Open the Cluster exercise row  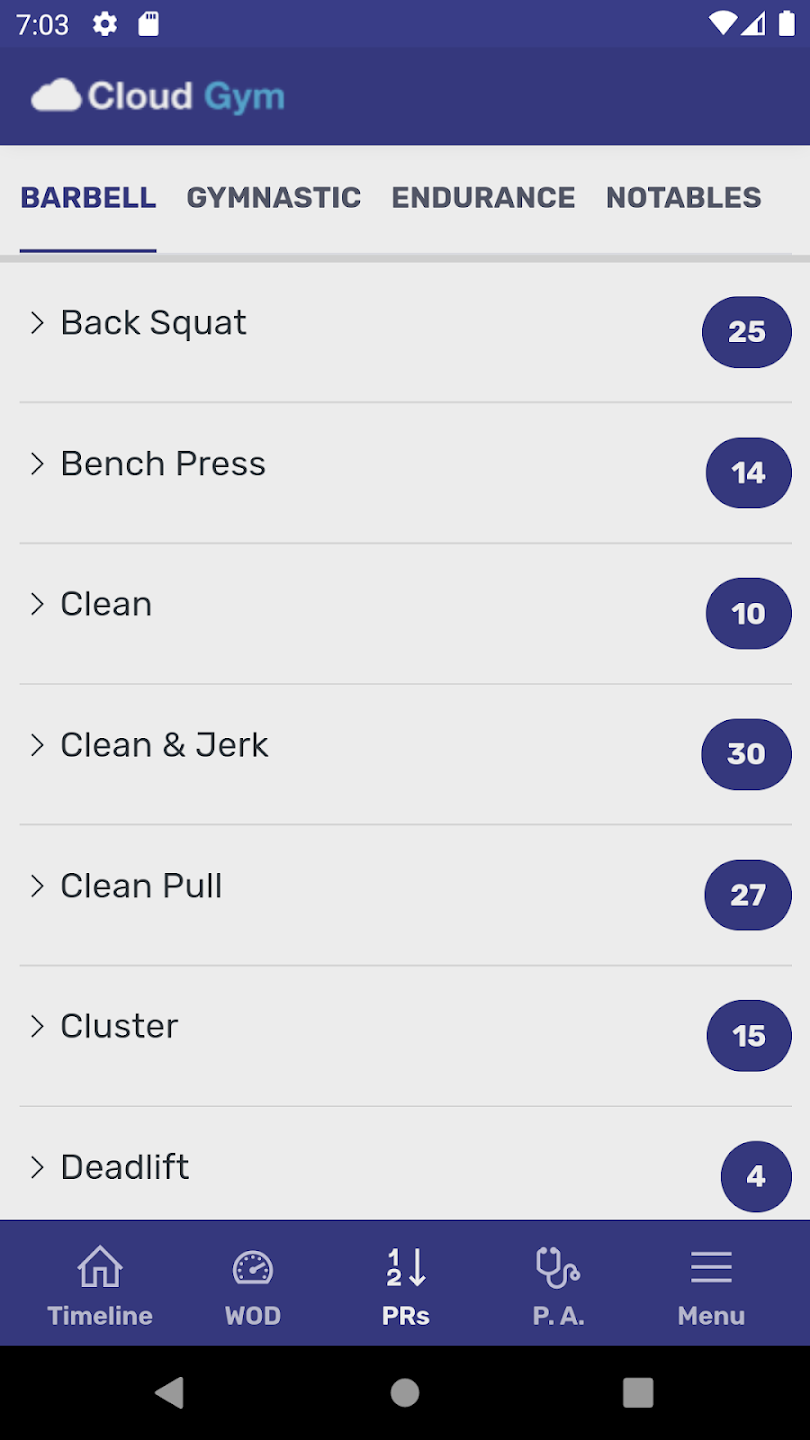coord(405,1036)
